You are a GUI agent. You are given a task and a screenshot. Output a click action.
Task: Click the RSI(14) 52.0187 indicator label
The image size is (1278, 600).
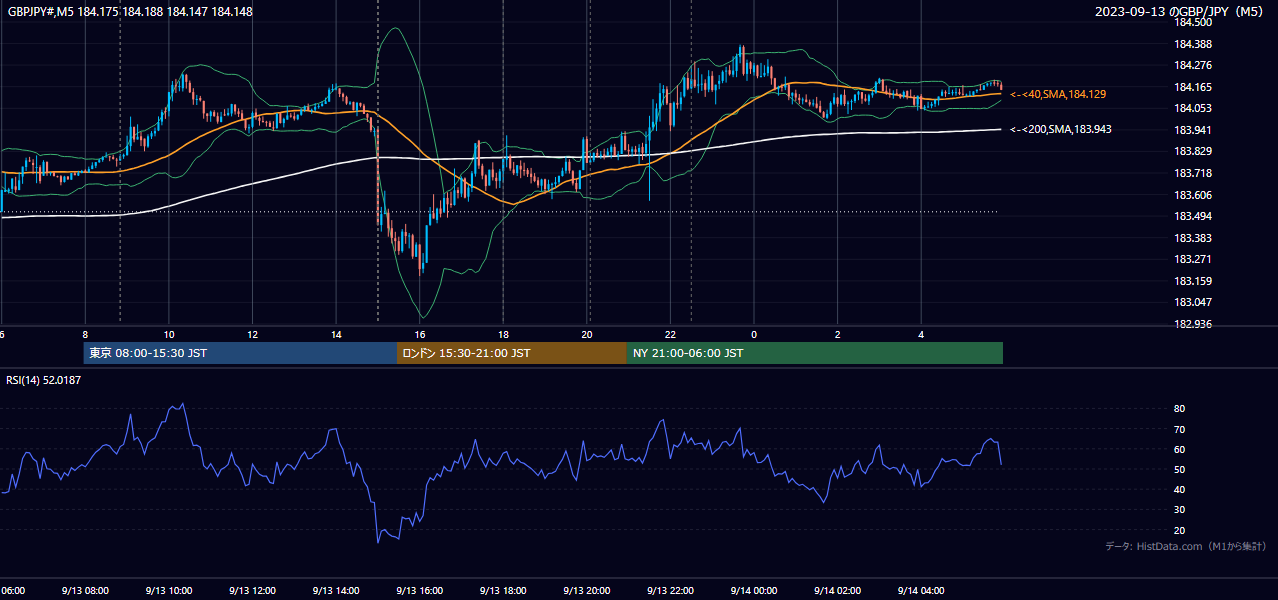coord(44,380)
